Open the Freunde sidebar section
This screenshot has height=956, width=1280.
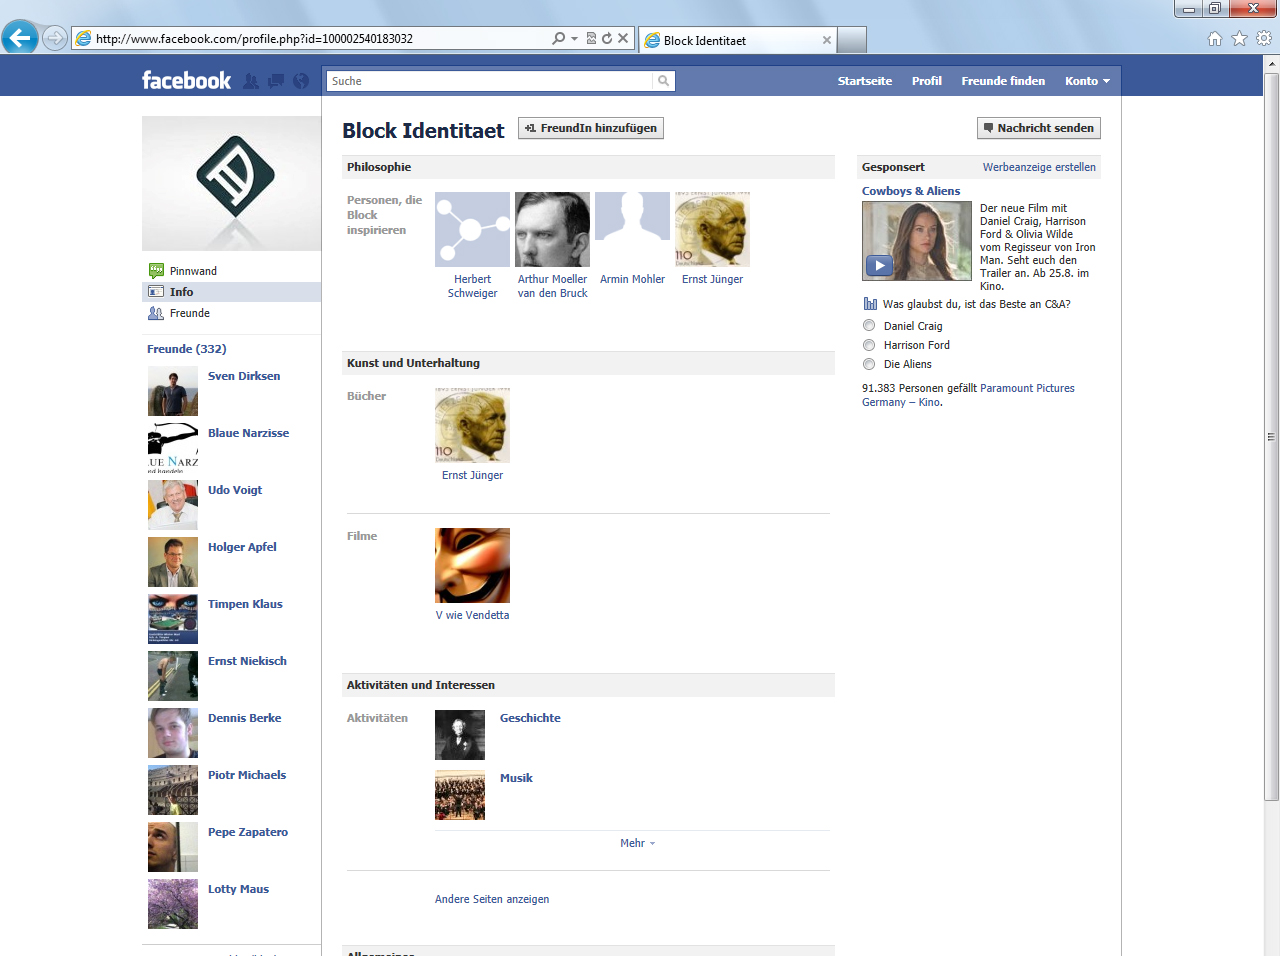pos(189,313)
